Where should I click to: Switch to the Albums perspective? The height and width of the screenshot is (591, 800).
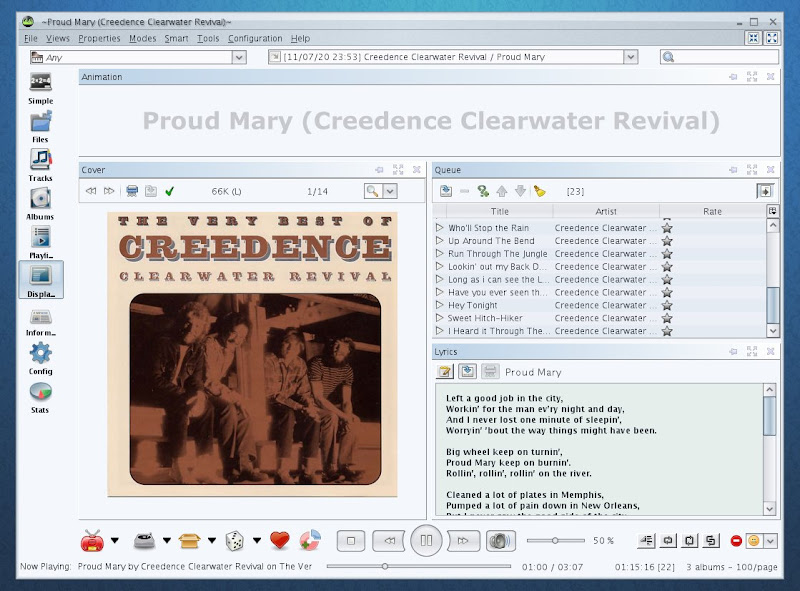pyautogui.click(x=40, y=204)
